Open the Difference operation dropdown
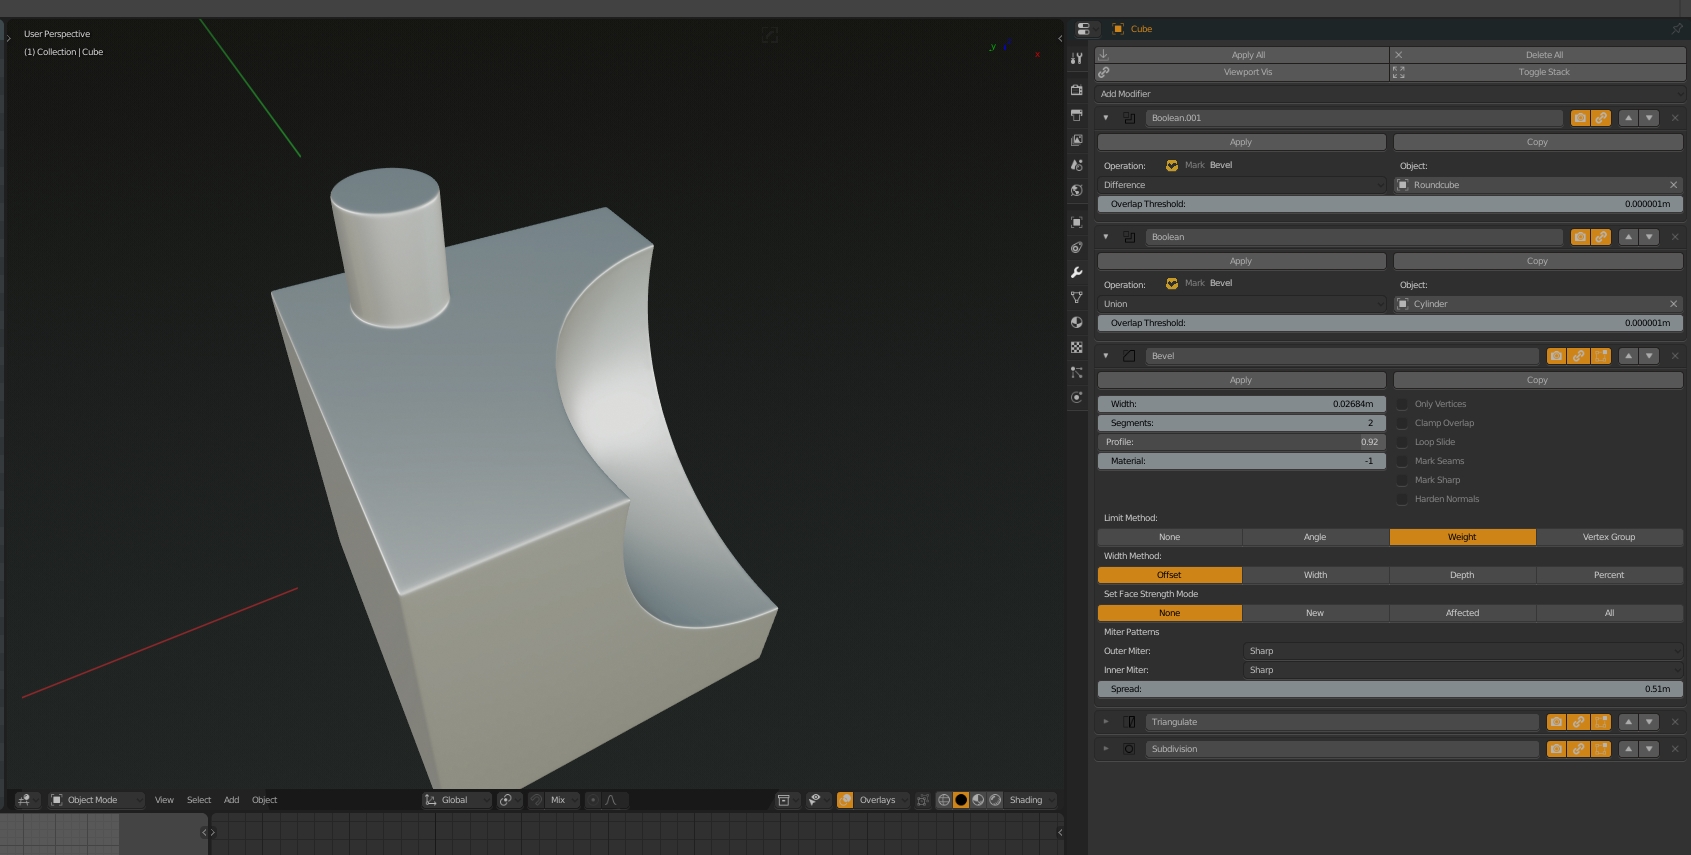 [x=1241, y=185]
